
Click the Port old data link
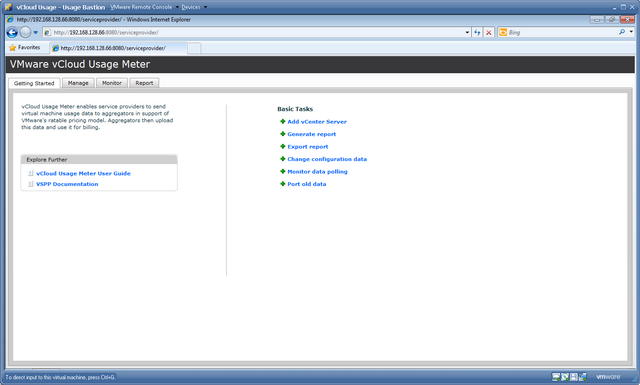click(x=307, y=184)
